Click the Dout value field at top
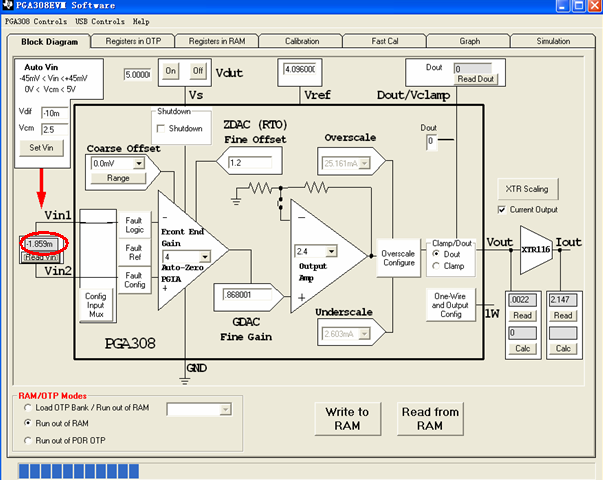The image size is (603, 480). click(473, 69)
